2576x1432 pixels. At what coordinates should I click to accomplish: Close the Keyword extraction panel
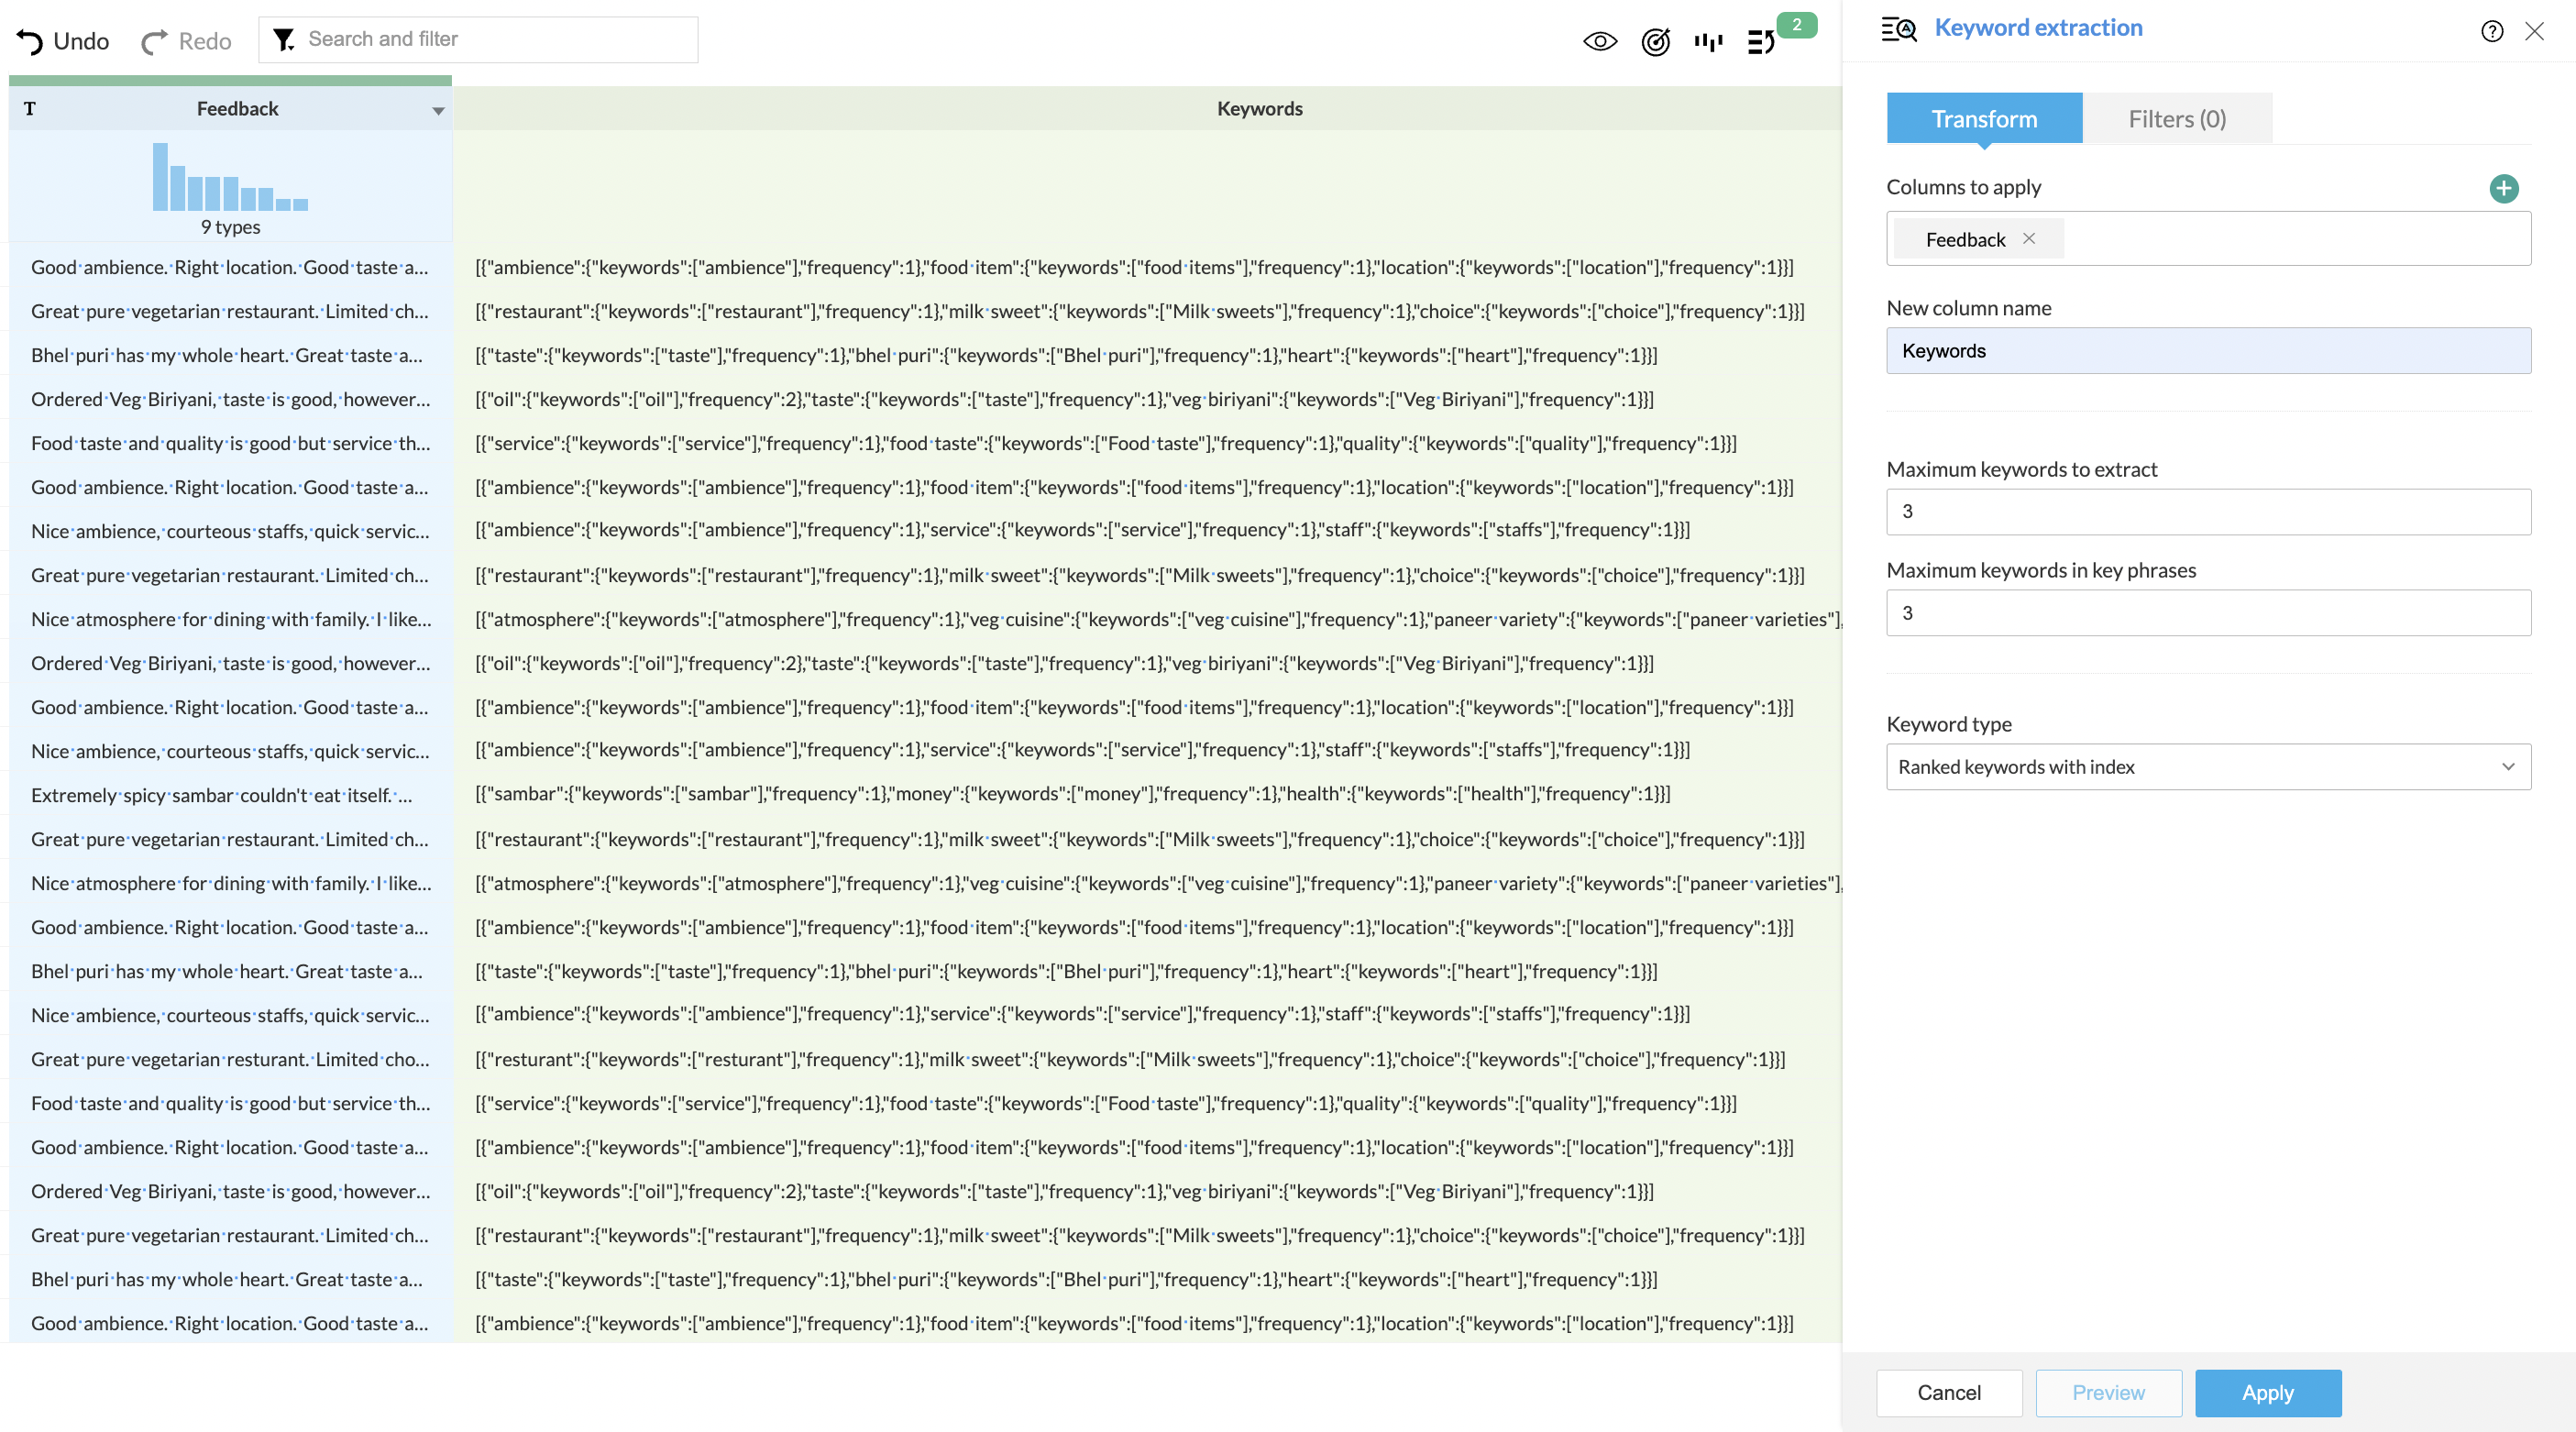(x=2535, y=31)
